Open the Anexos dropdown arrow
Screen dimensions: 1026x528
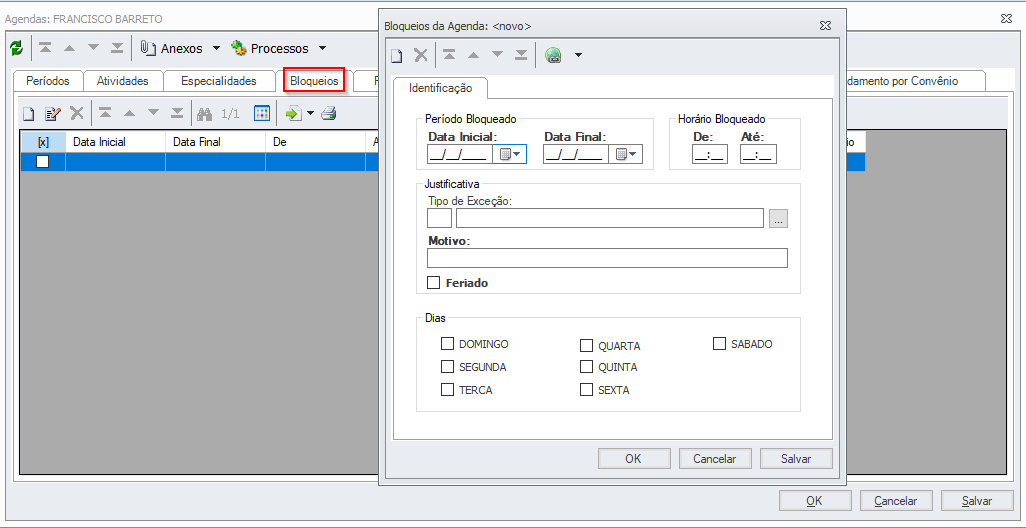click(217, 48)
